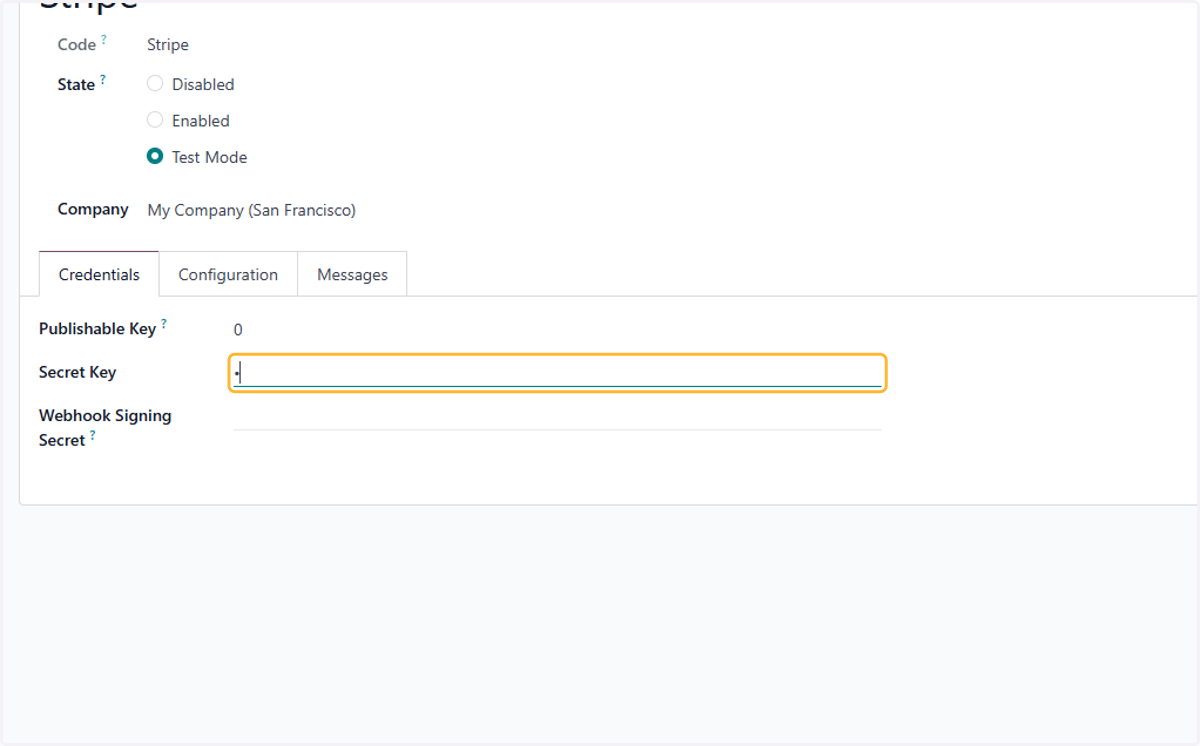Open the Configuration tab

point(228,274)
